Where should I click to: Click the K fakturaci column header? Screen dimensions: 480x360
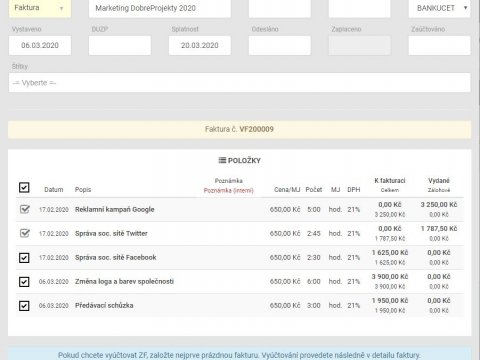(x=390, y=181)
